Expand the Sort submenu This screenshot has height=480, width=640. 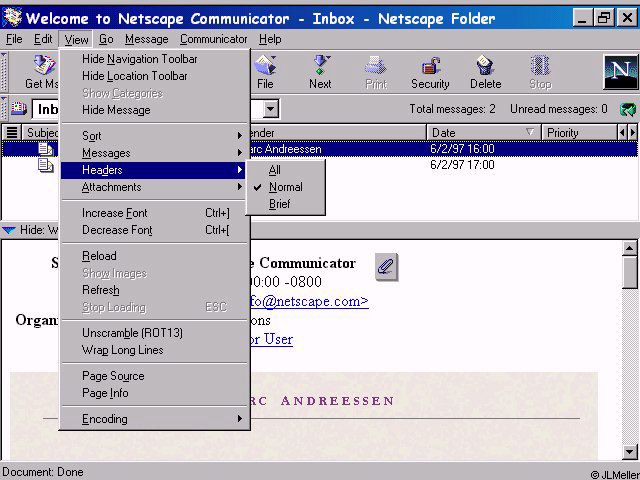point(155,136)
